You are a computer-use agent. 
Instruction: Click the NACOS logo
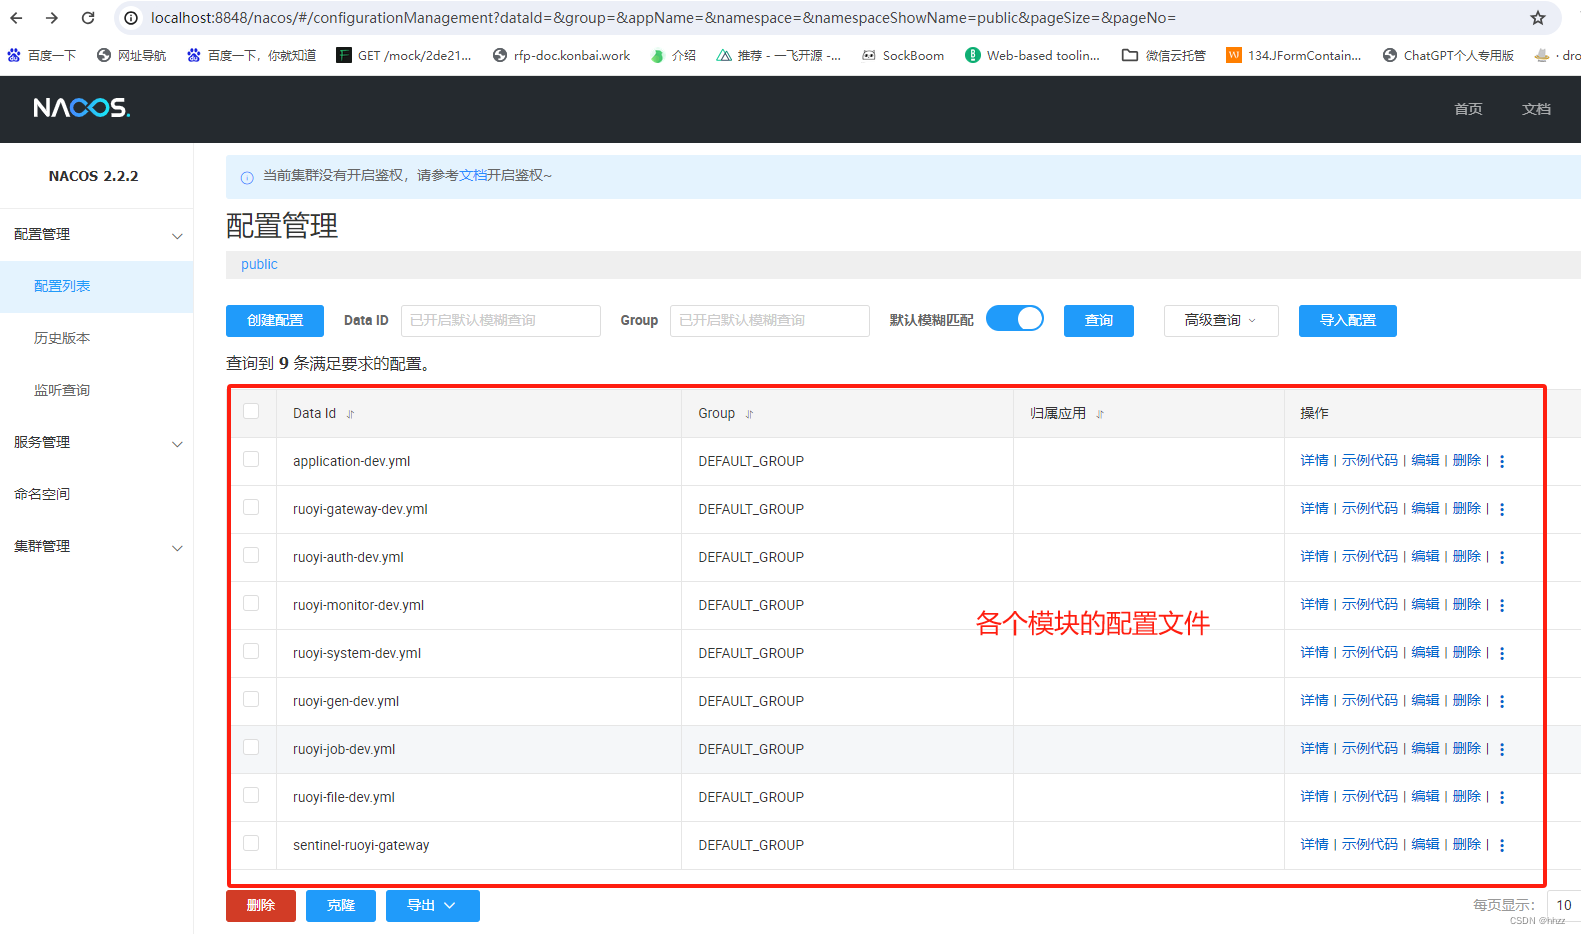pos(81,108)
